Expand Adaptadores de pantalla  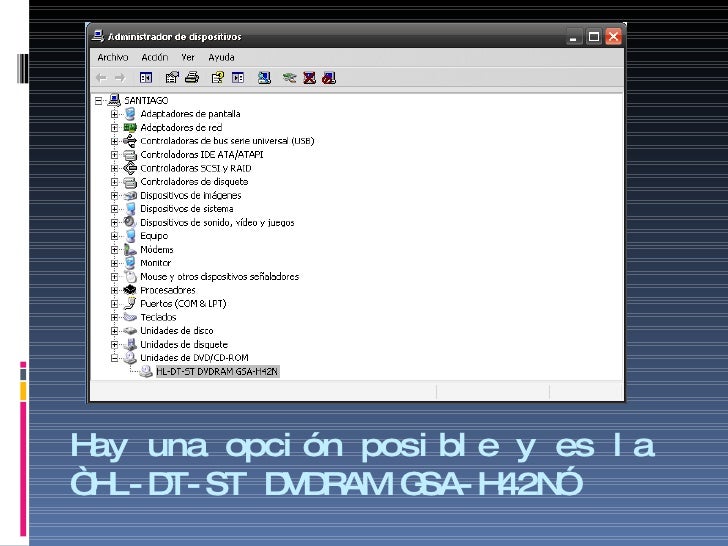coord(114,114)
